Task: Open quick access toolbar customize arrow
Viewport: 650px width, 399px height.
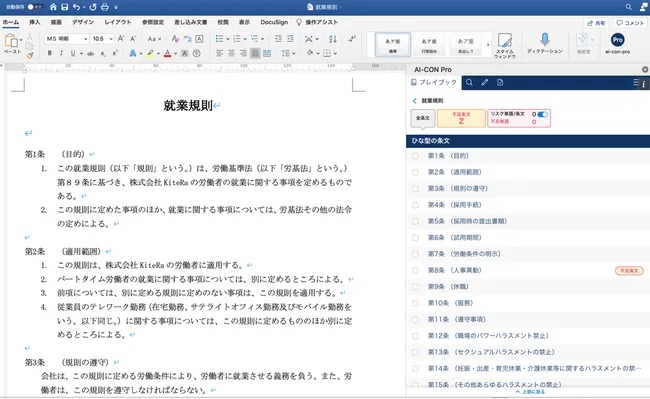Action: point(116,7)
